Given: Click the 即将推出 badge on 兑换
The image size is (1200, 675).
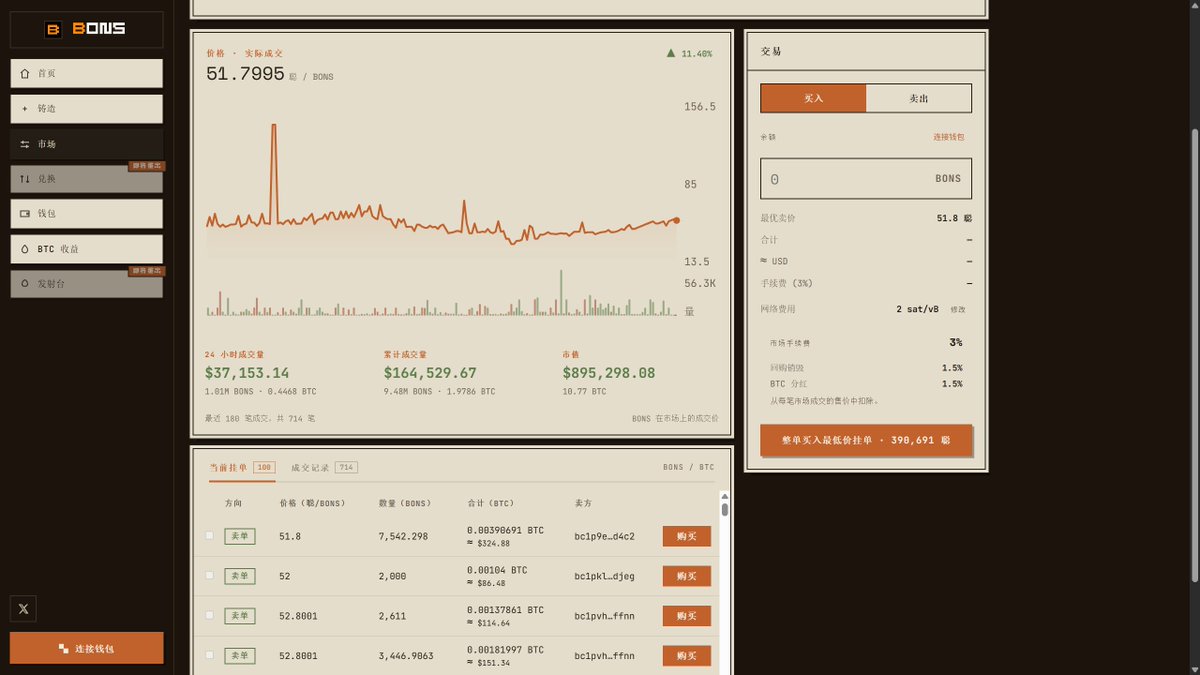Looking at the screenshot, I should tap(146, 166).
